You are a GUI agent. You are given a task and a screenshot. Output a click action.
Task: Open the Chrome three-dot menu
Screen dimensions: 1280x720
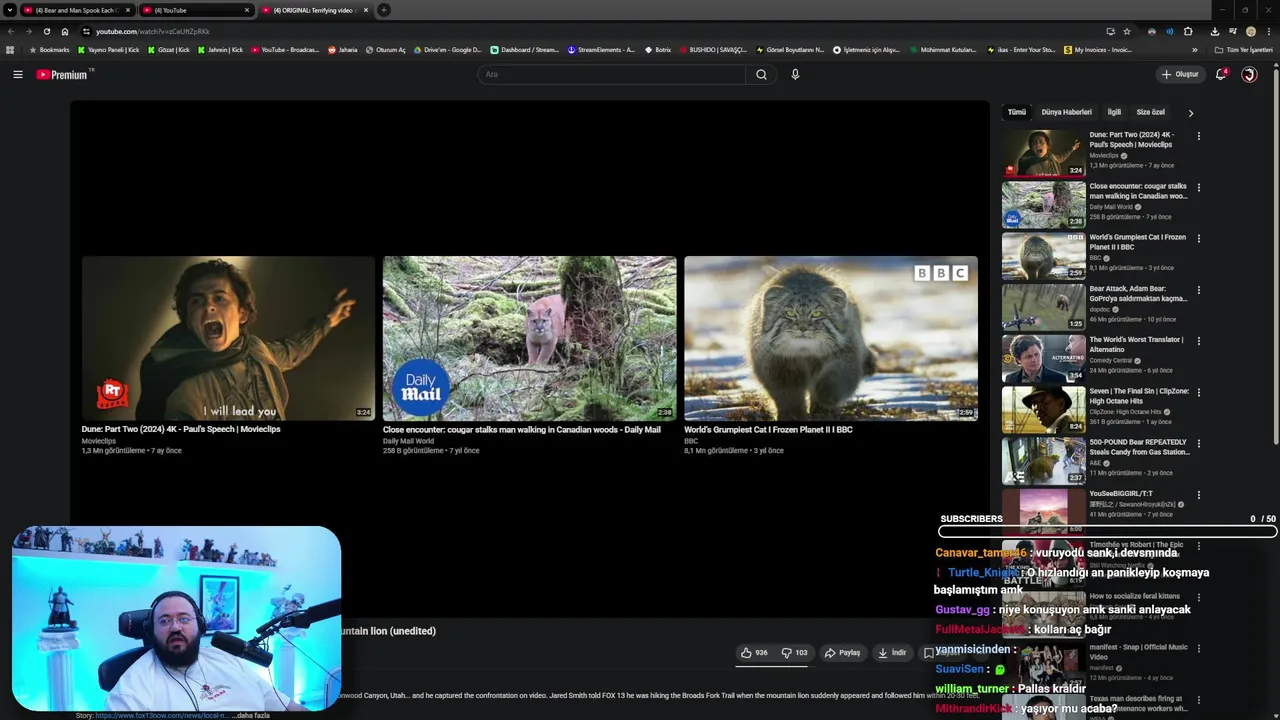(x=1269, y=31)
